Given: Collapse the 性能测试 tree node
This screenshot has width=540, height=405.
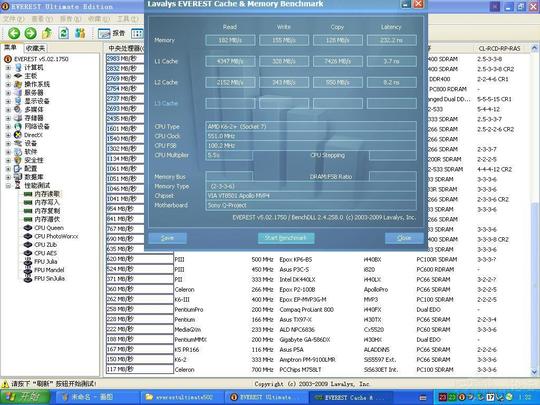Looking at the screenshot, I should [x=8, y=186].
